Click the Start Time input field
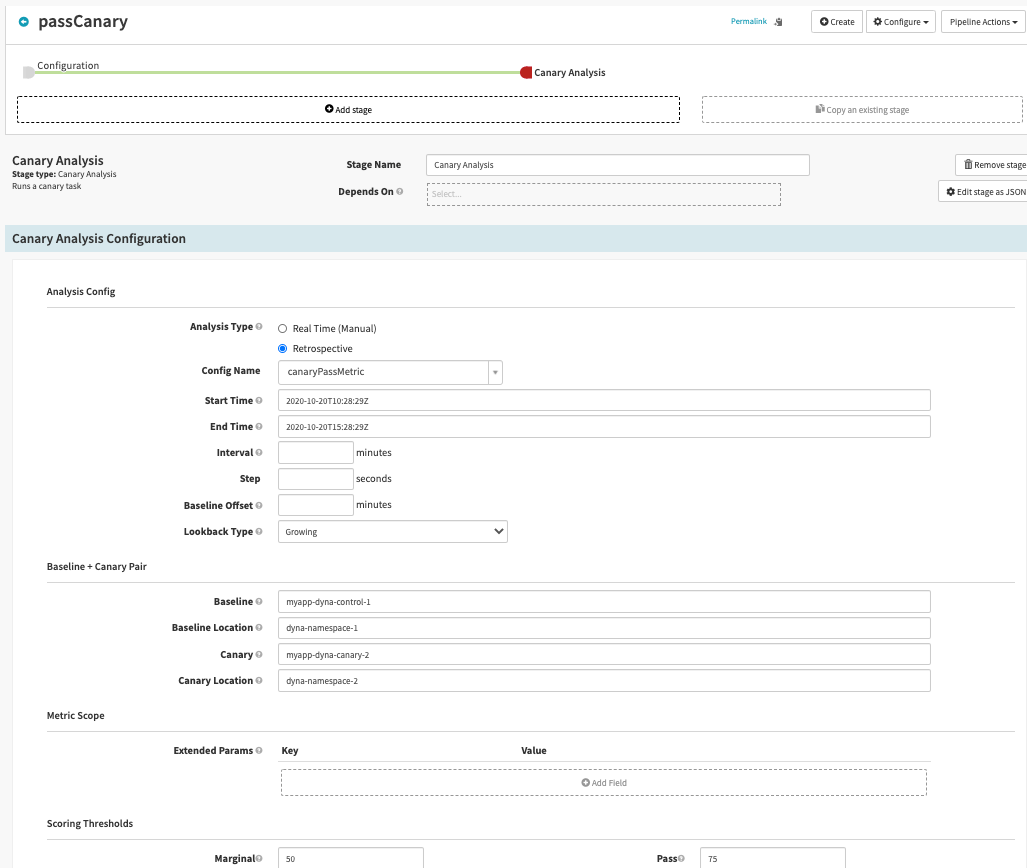 click(604, 400)
